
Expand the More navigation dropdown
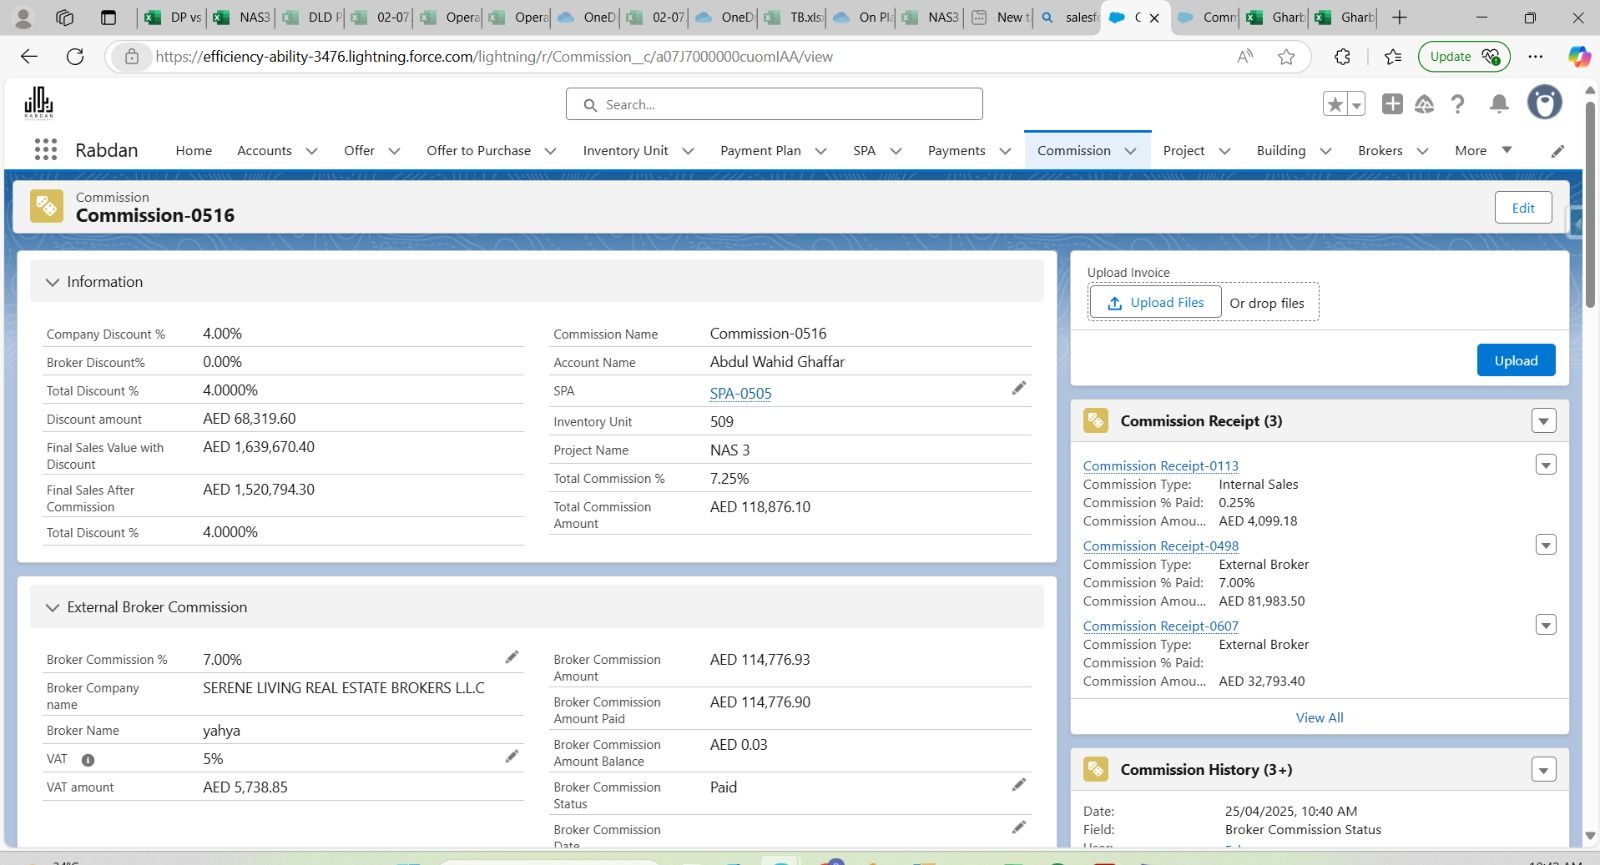[x=1483, y=150]
